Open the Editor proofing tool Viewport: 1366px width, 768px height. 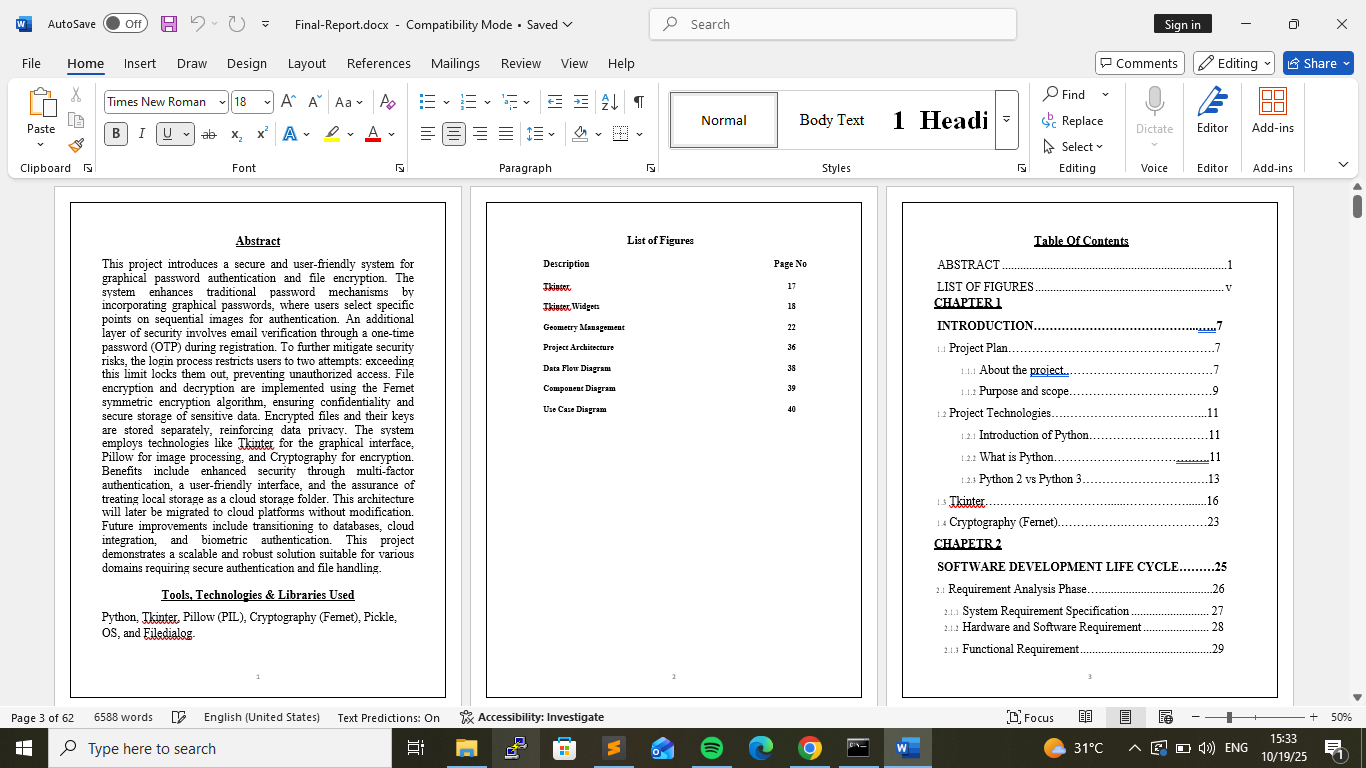point(1212,111)
